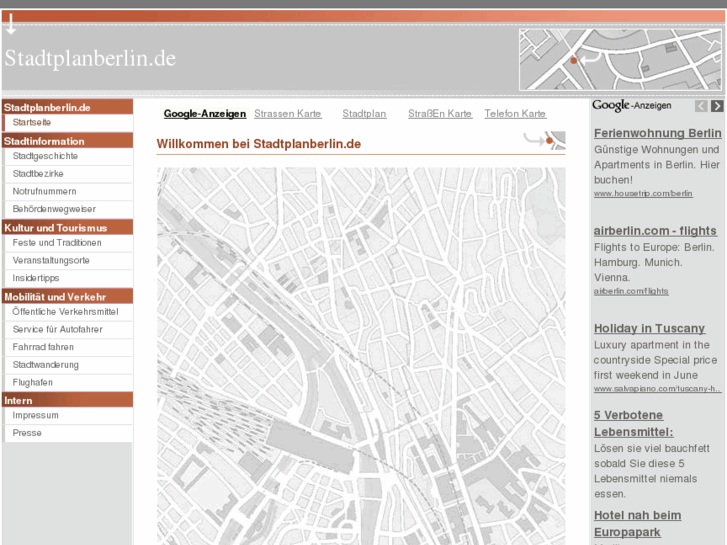The height and width of the screenshot is (545, 727).
Task: Click the Intern section header
Action: 67,400
